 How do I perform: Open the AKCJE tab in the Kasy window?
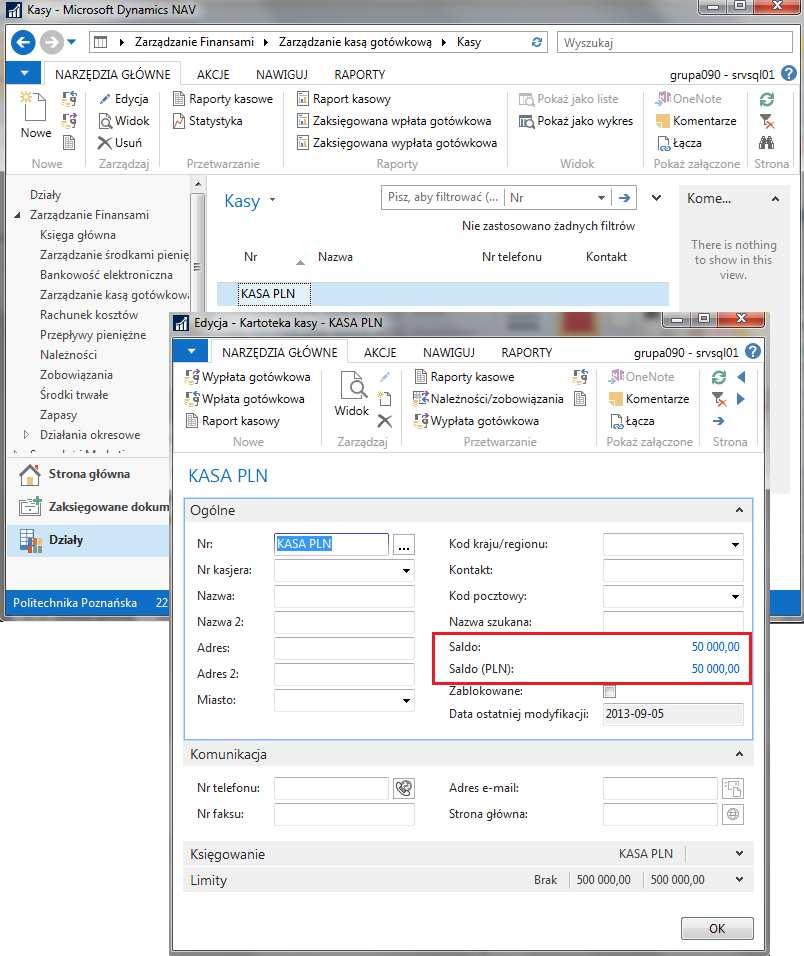213,74
